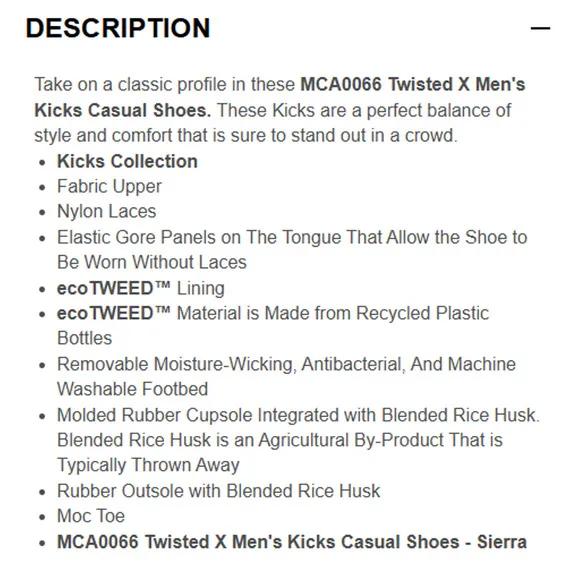The height and width of the screenshot is (580, 580).
Task: Click the word Bottles
Action: (x=84, y=338)
